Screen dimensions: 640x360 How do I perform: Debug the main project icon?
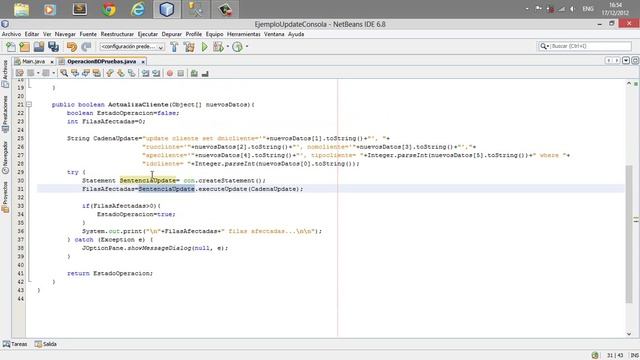(218, 47)
